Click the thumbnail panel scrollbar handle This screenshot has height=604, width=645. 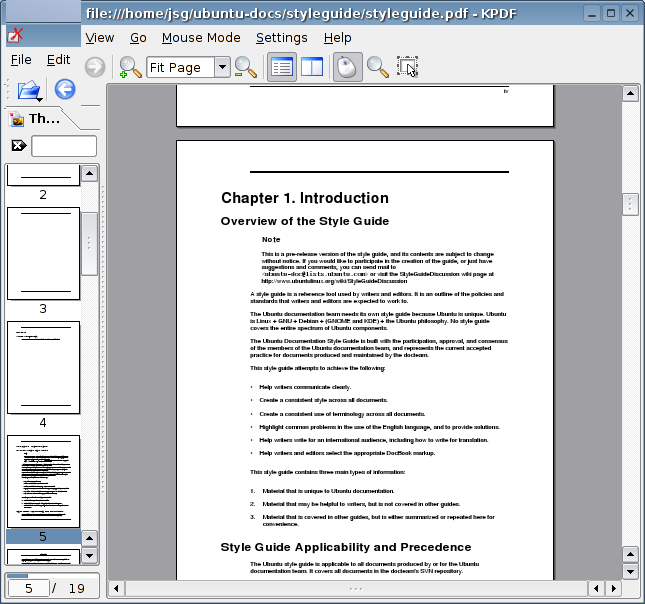click(x=89, y=244)
